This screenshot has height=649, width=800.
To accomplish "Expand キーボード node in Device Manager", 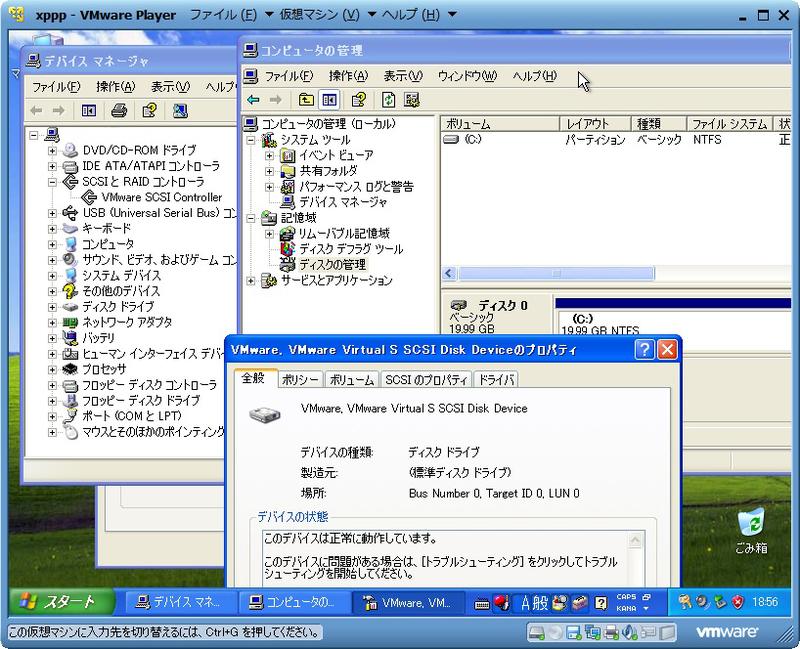I will pos(52,229).
